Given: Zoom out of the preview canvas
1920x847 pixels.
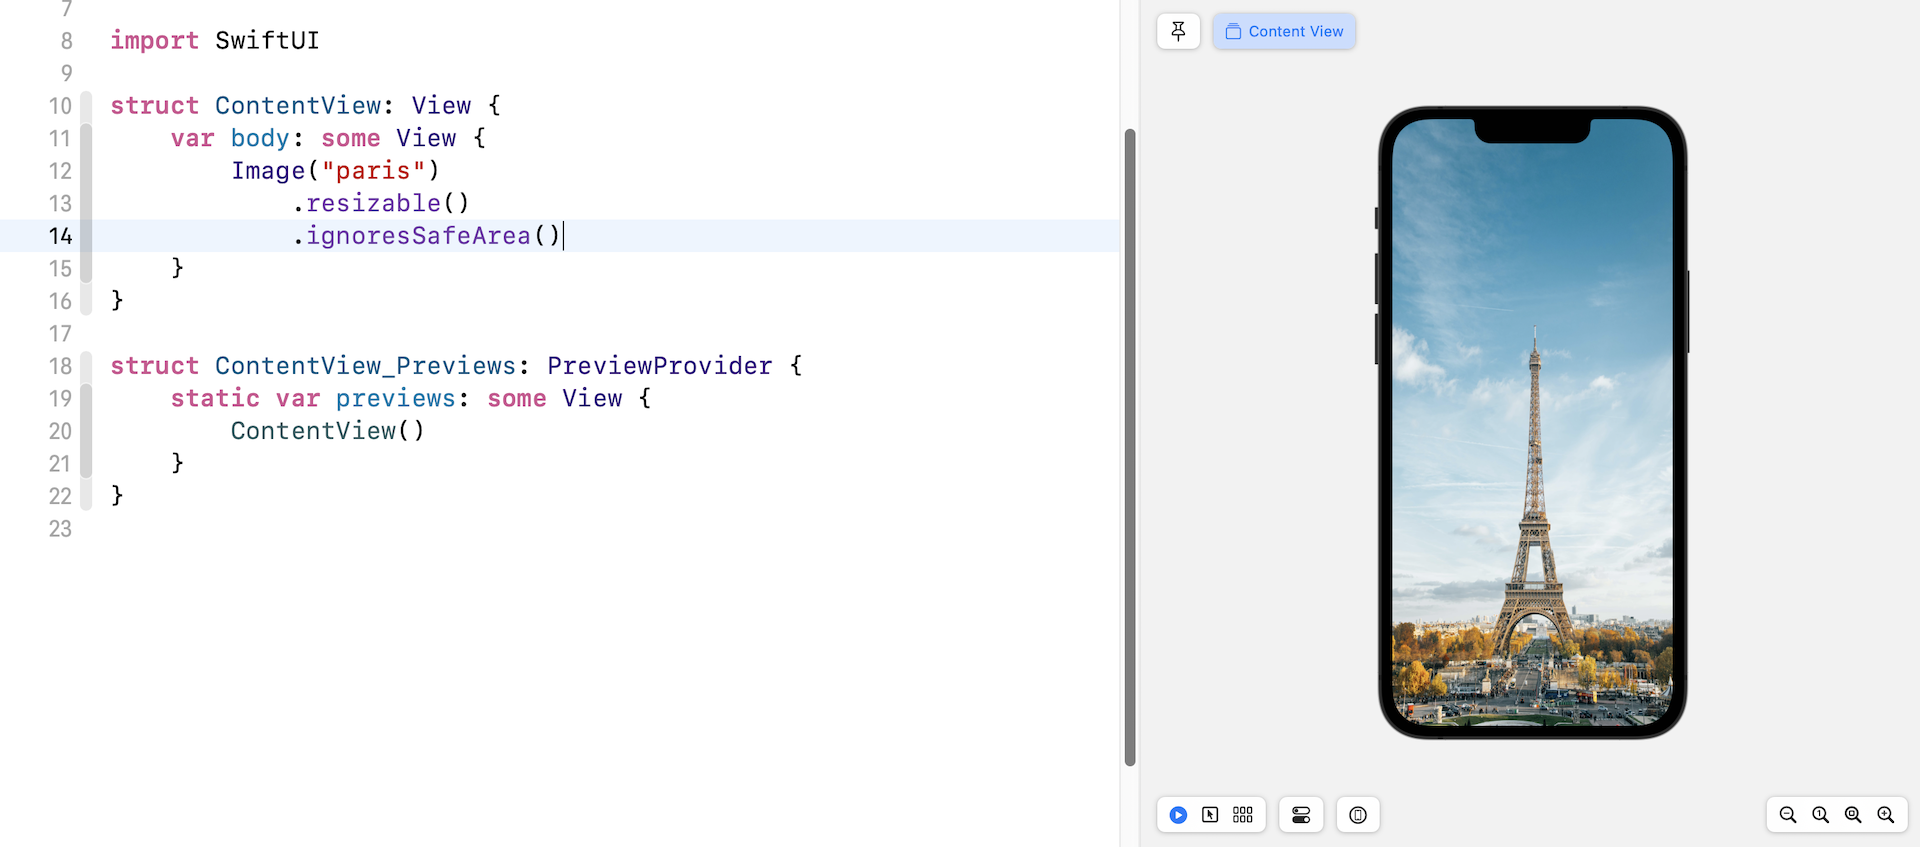Looking at the screenshot, I should click(x=1788, y=815).
